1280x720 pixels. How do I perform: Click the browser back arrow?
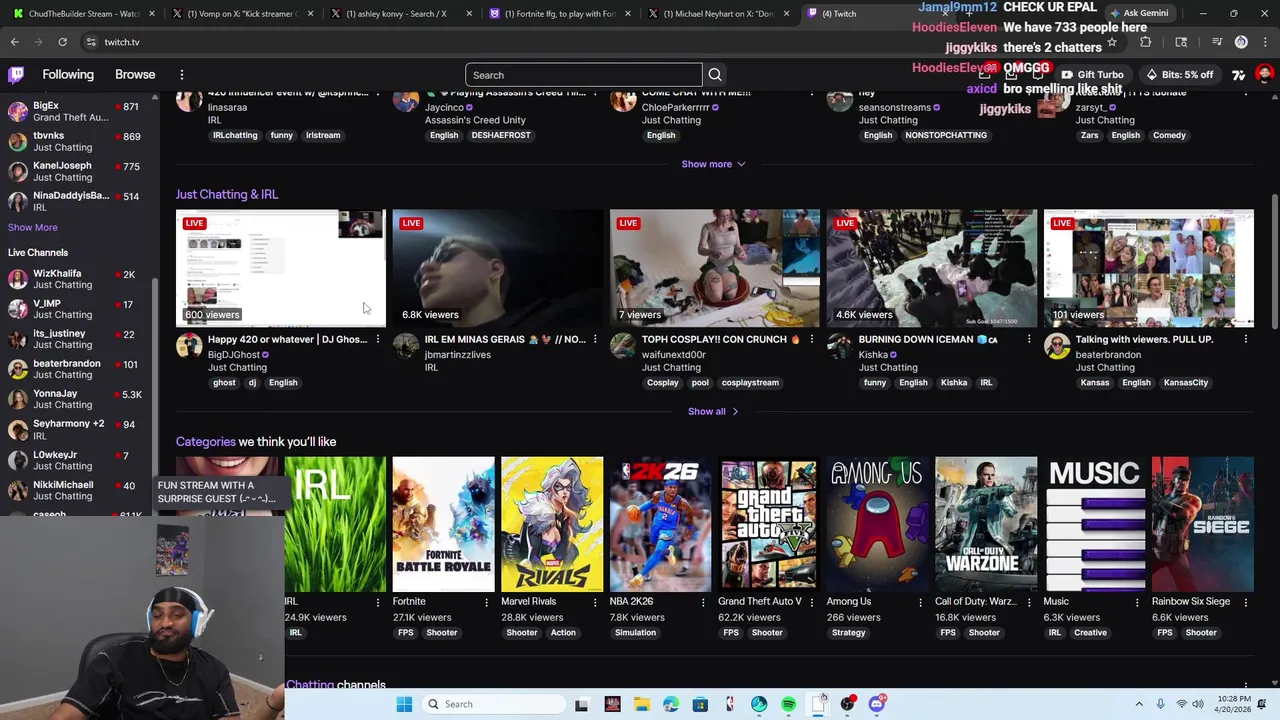point(14,42)
